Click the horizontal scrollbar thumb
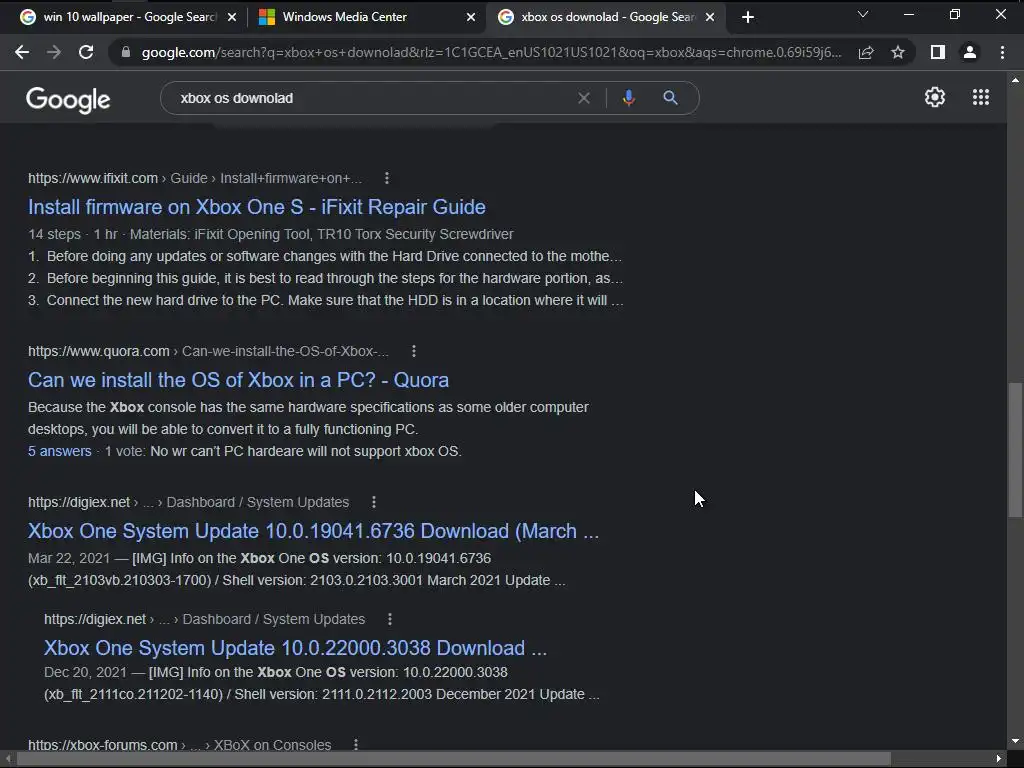Viewport: 1024px width, 768px height. click(454, 758)
